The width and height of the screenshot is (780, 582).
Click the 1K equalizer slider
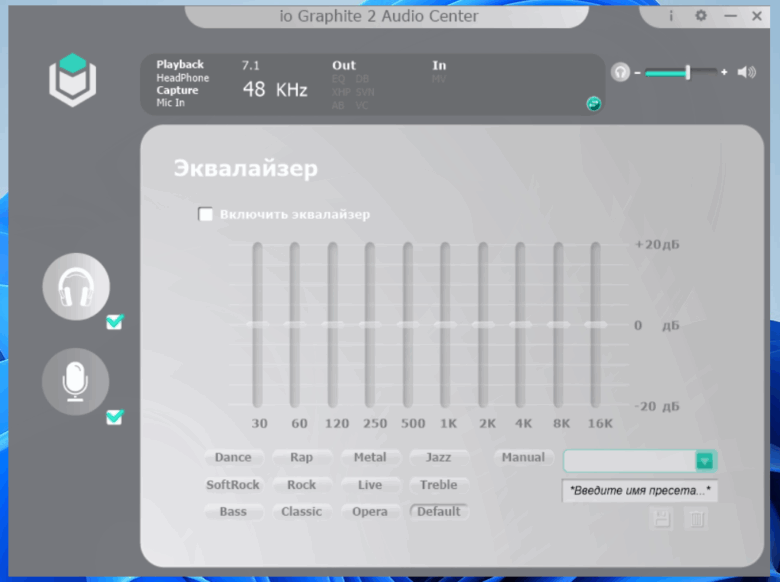[445, 325]
